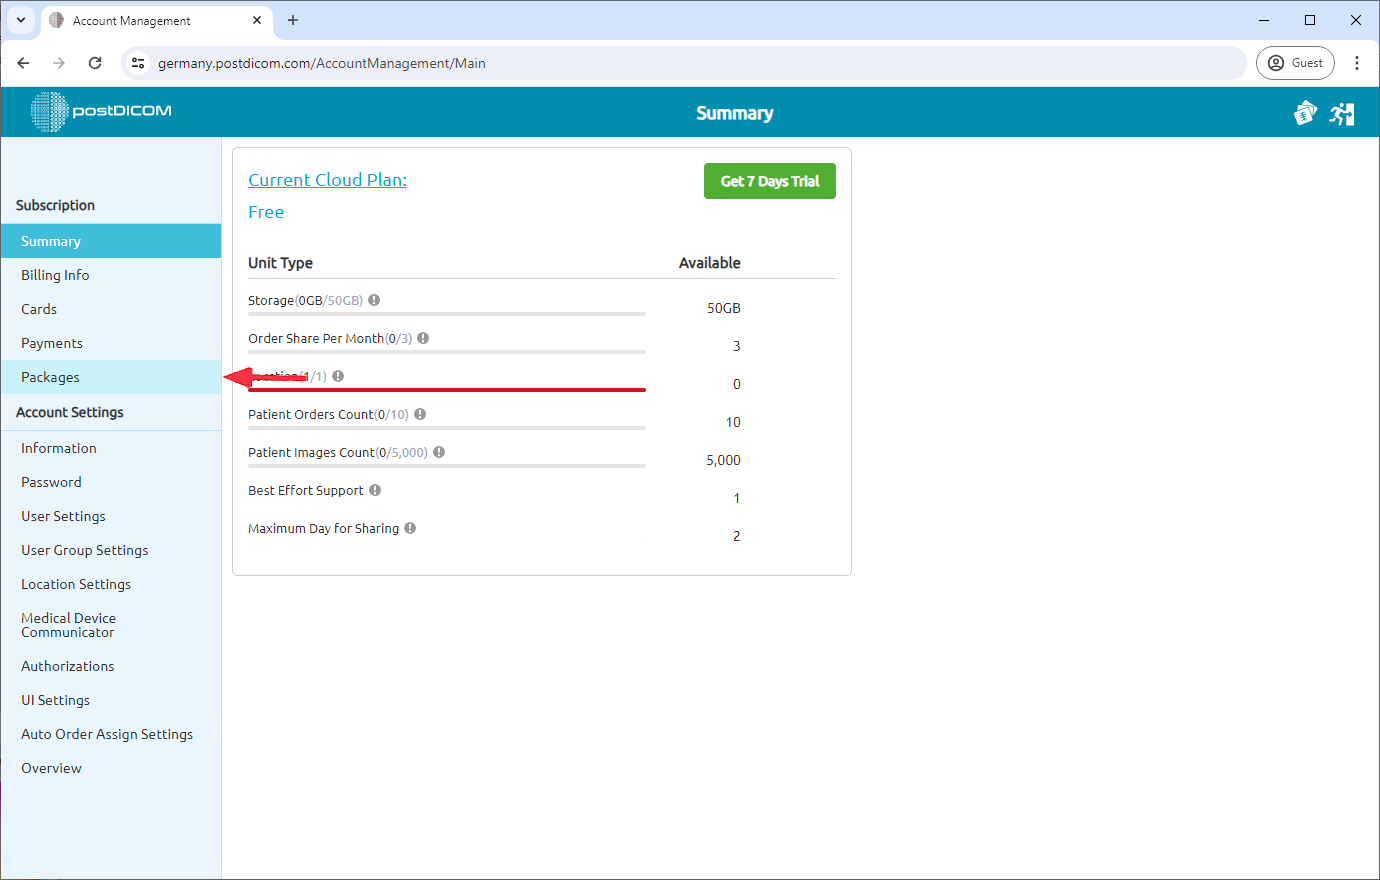Click the Order Share Per Month info icon
The width and height of the screenshot is (1380, 880).
(x=422, y=338)
